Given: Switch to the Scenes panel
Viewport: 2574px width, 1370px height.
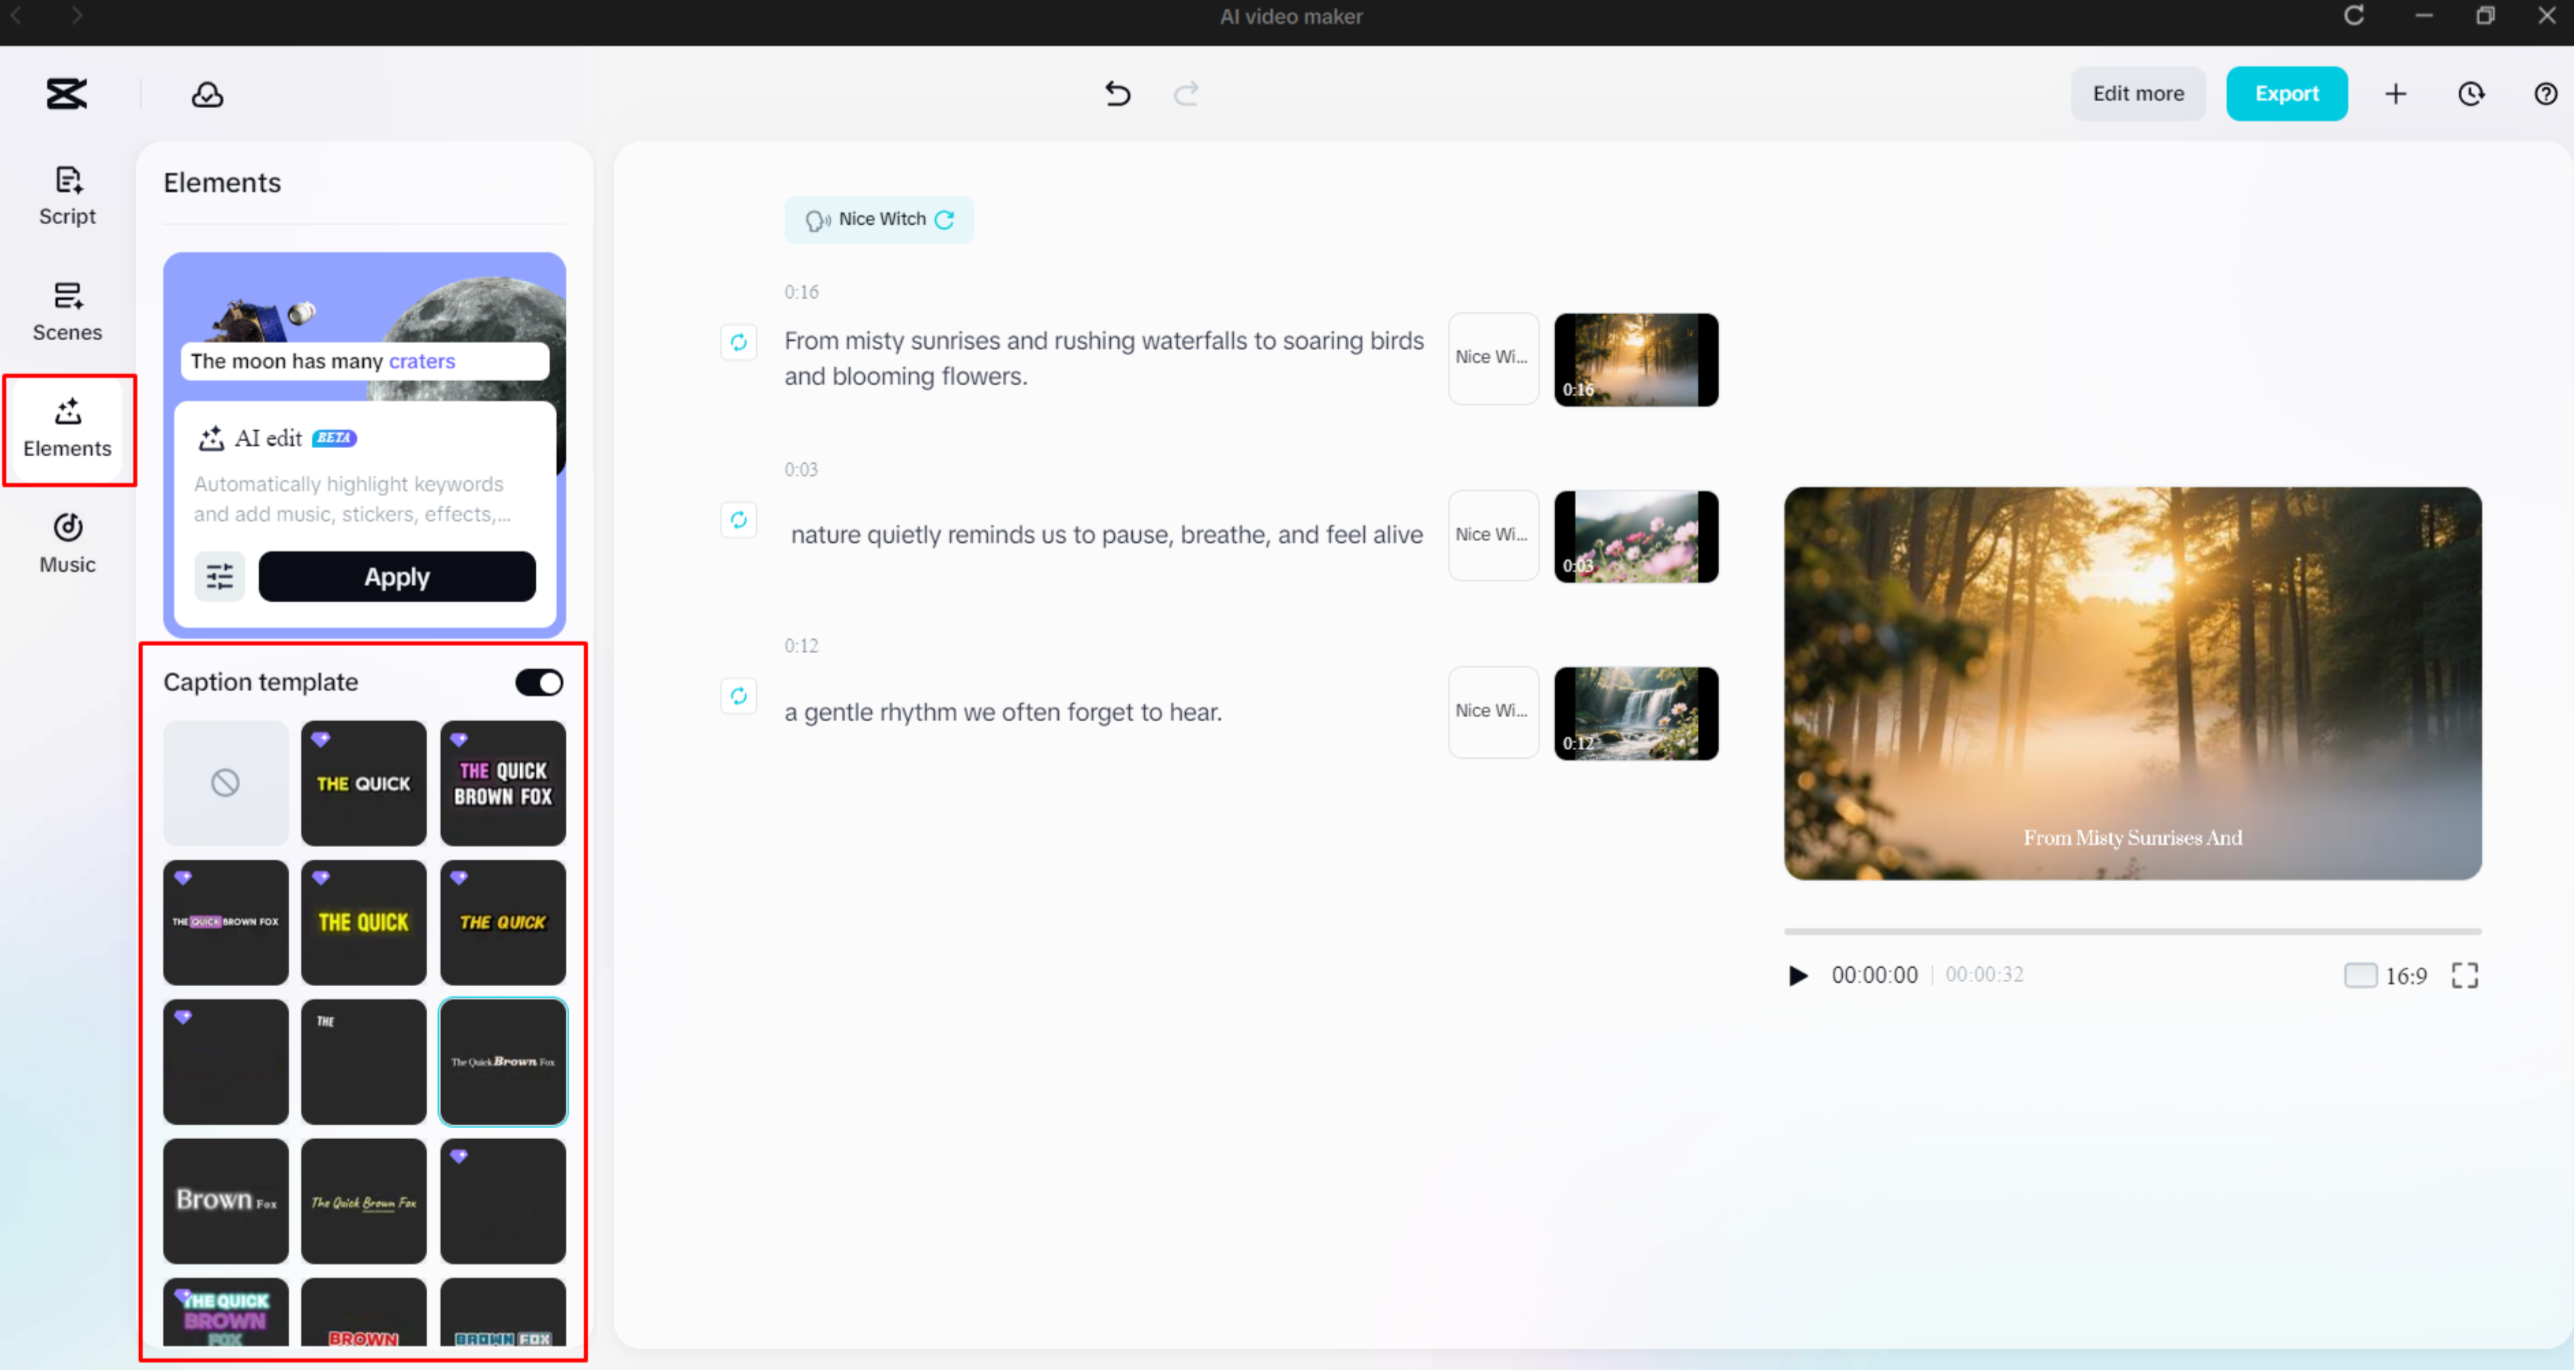Looking at the screenshot, I should click(x=66, y=312).
